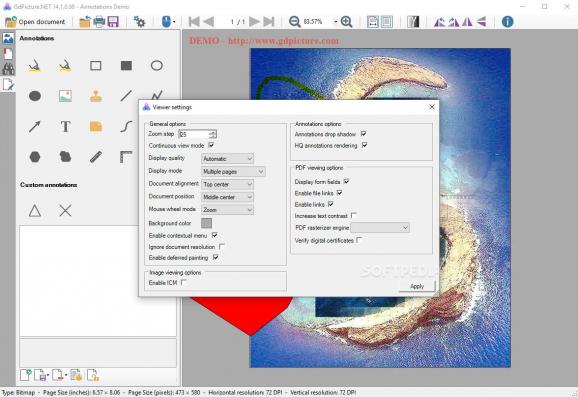The image size is (578, 397).
Task: Open Display quality dropdown
Action: click(227, 159)
